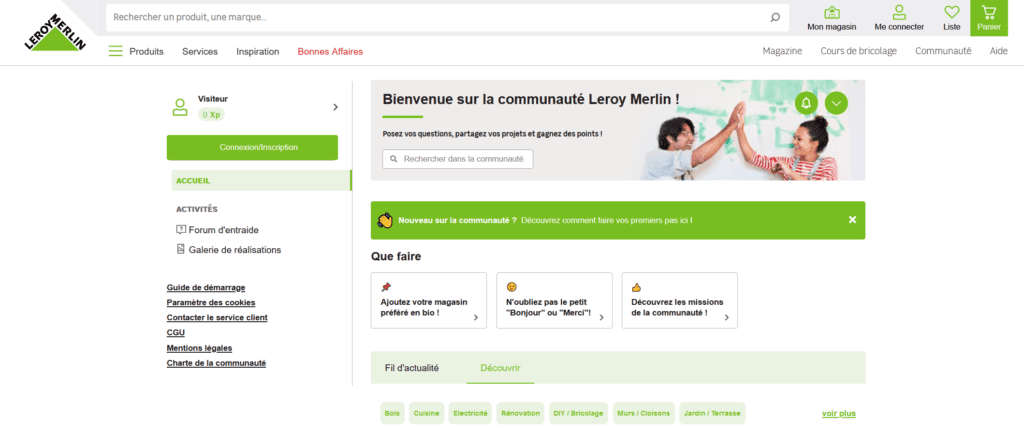Select the DIY / Bricolage tag
Viewport: 1024px width, 434px height.
point(579,413)
